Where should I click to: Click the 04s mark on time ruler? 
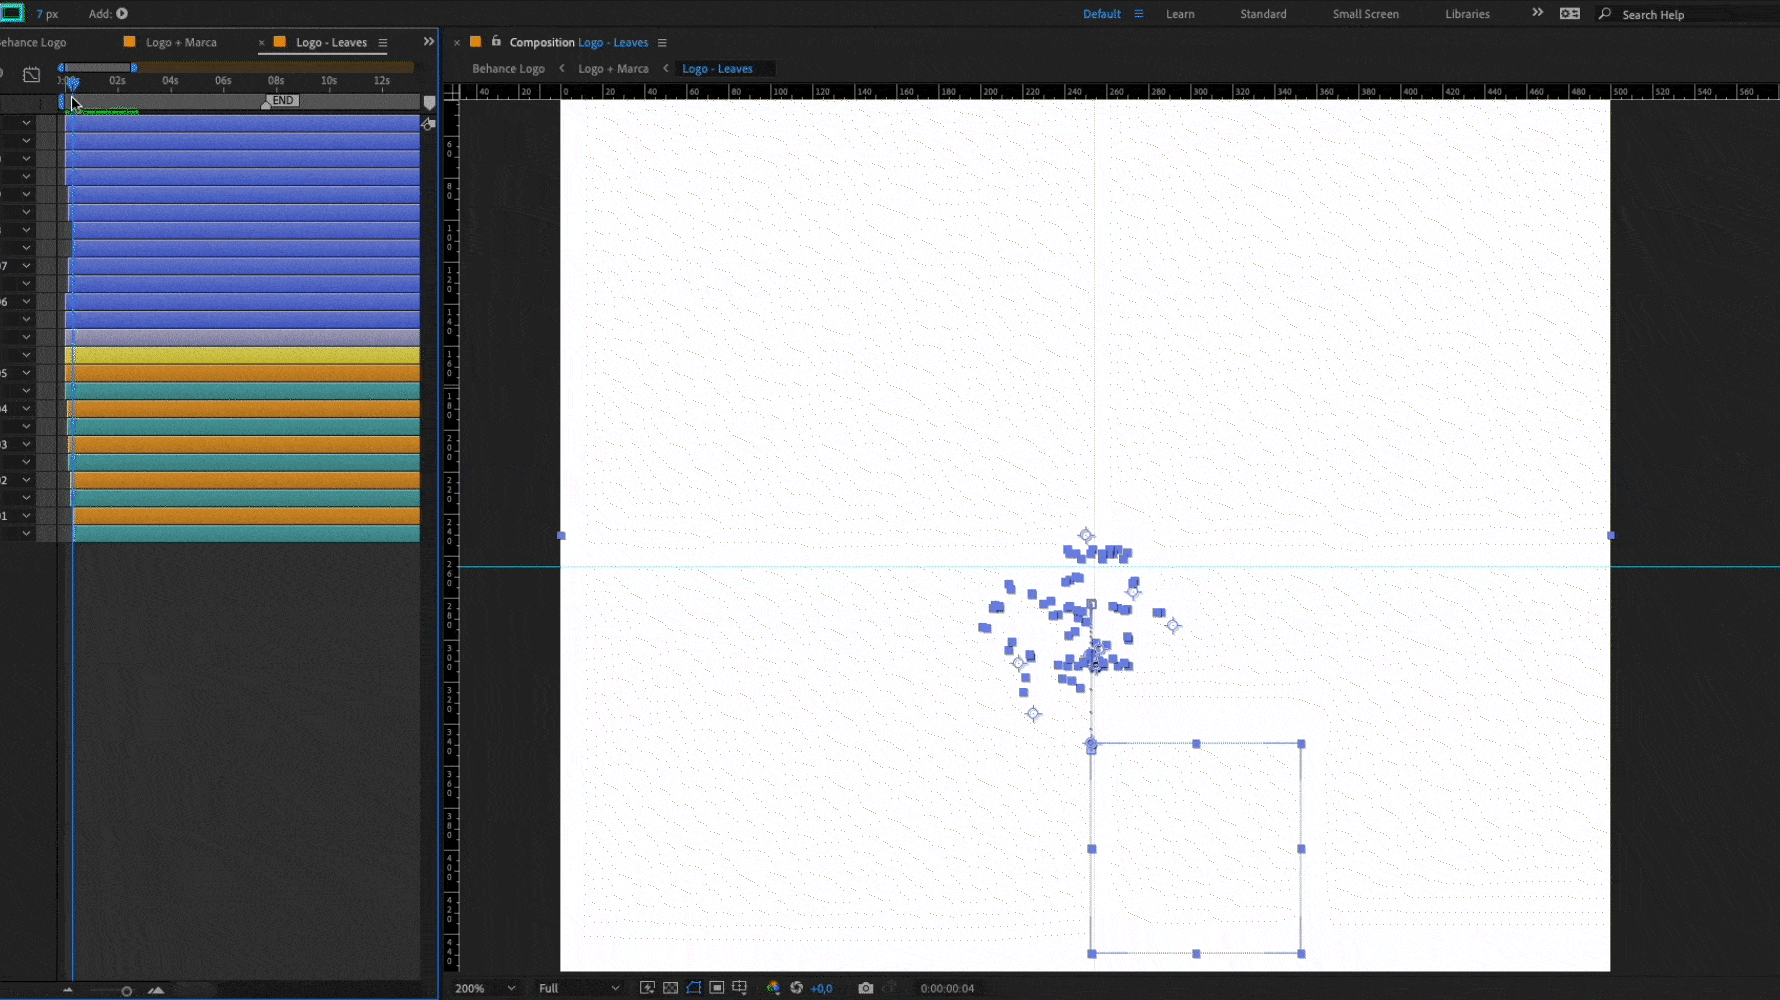pos(170,80)
